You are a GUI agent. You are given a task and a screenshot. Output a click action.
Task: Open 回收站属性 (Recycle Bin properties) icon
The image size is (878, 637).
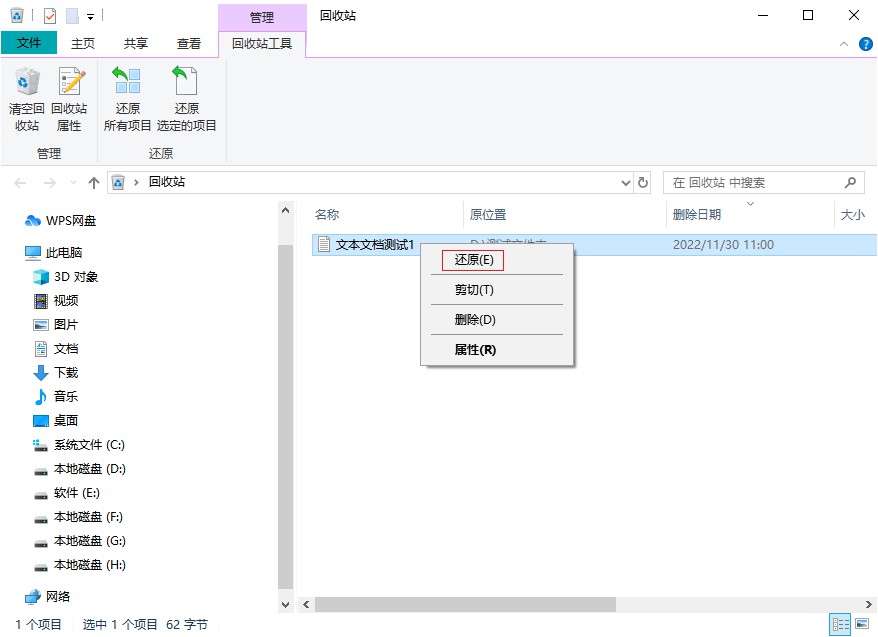coord(69,97)
